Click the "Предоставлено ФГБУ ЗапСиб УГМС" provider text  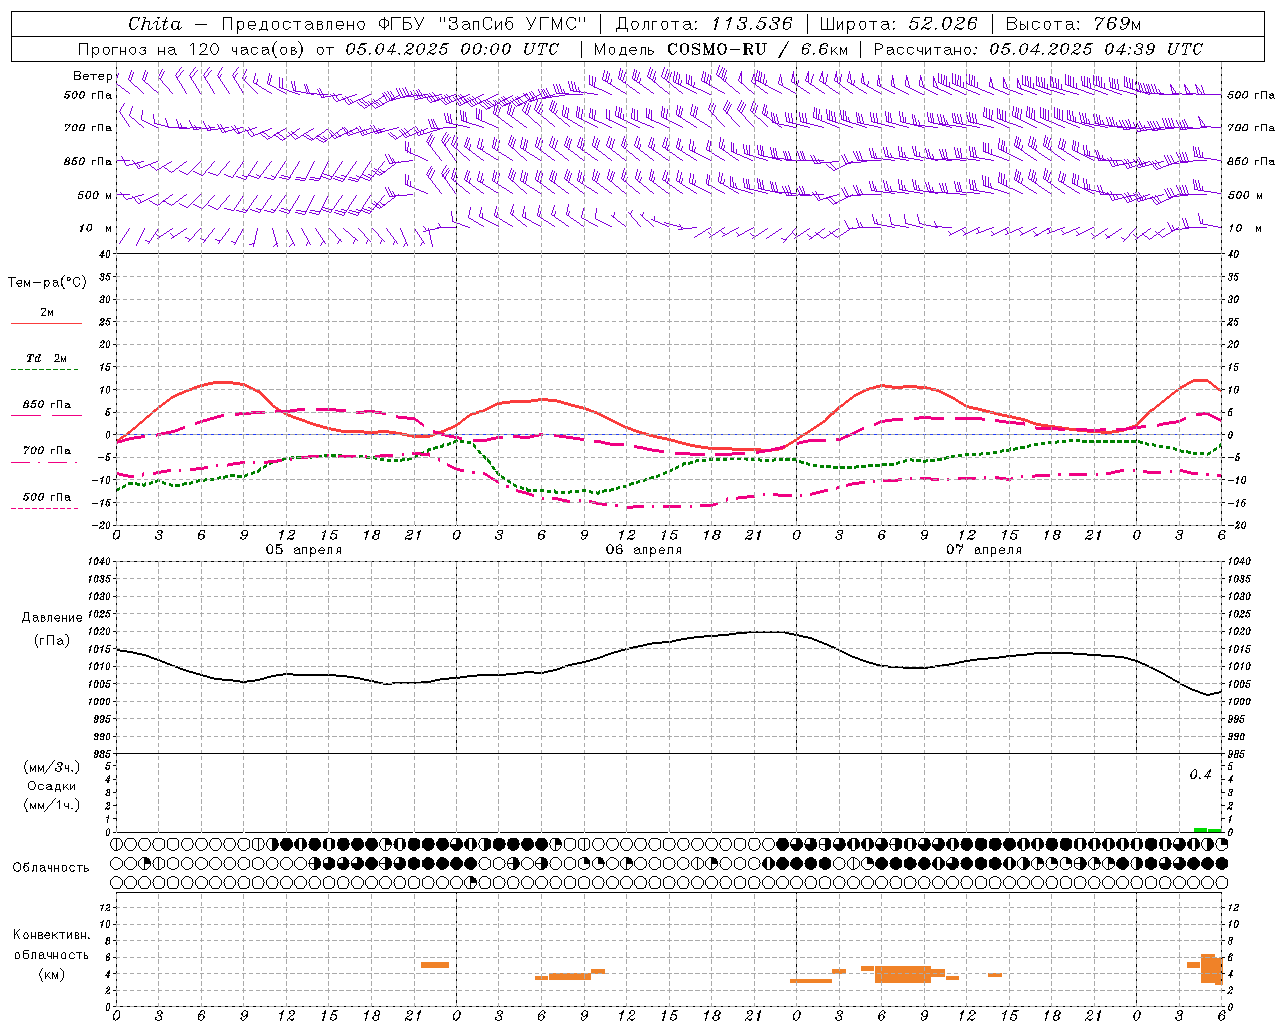pyautogui.click(x=404, y=24)
